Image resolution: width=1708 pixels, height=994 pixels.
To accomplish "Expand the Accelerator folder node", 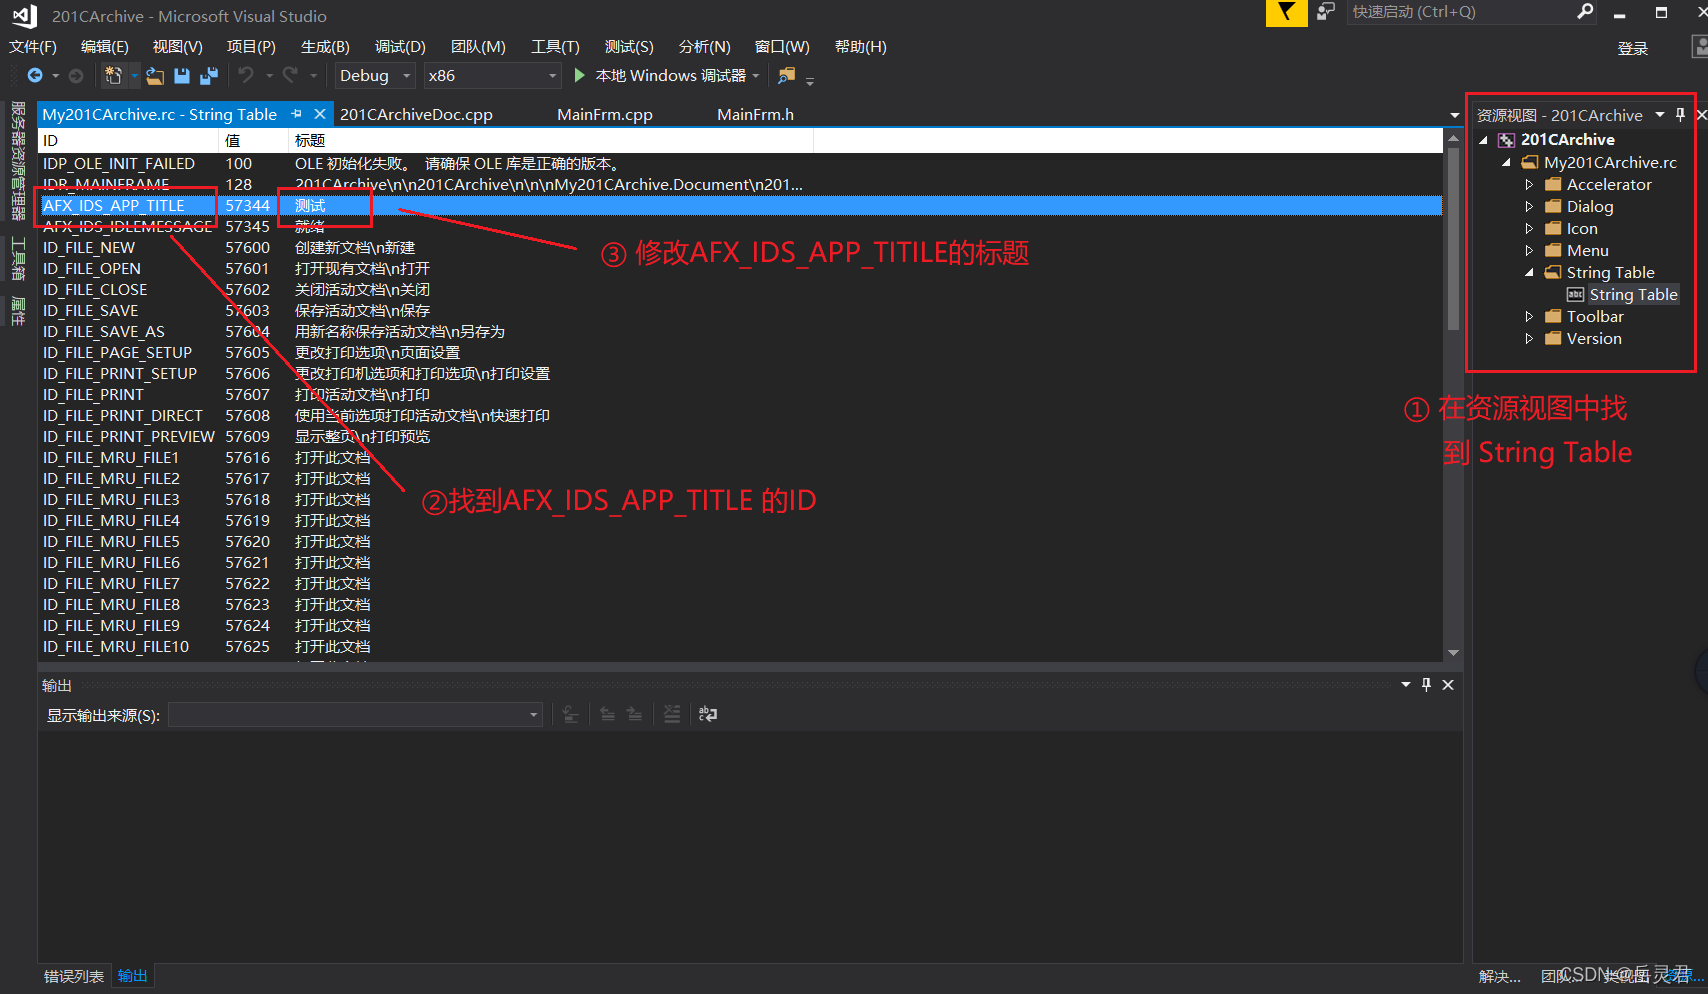I will pyautogui.click(x=1529, y=185).
